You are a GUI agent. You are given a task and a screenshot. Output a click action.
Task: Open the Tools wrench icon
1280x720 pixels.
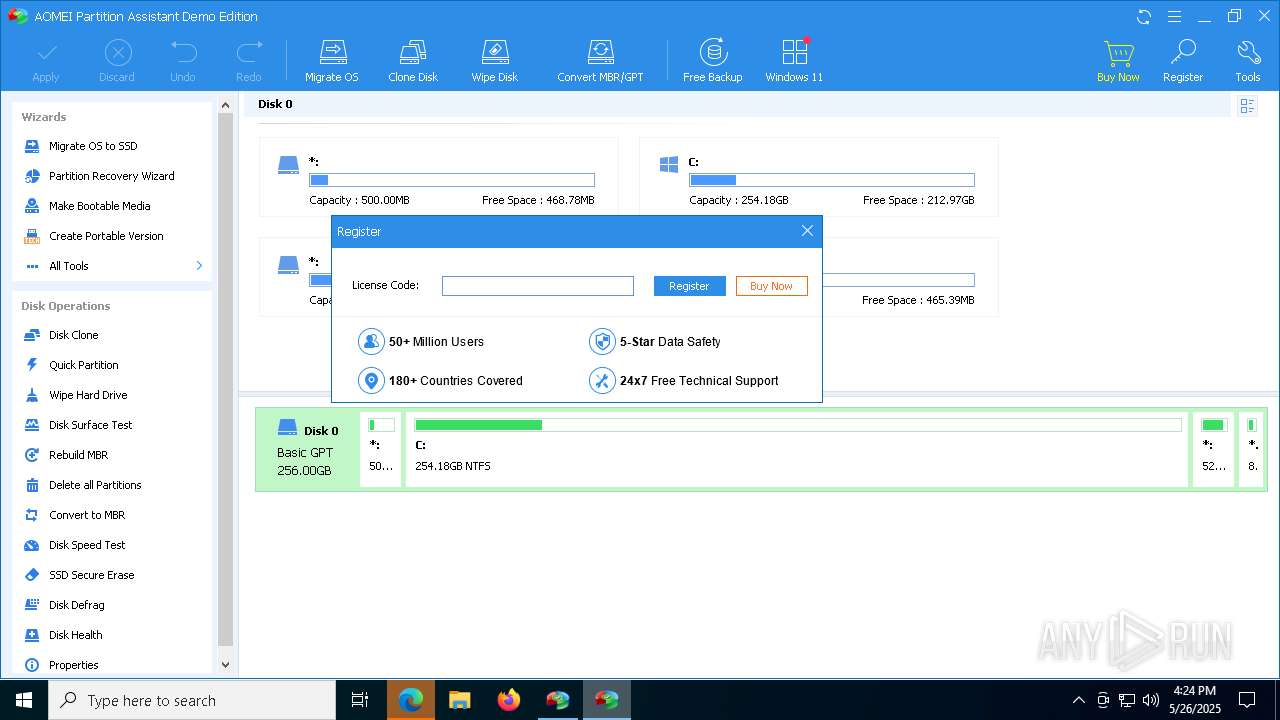[x=1248, y=61]
